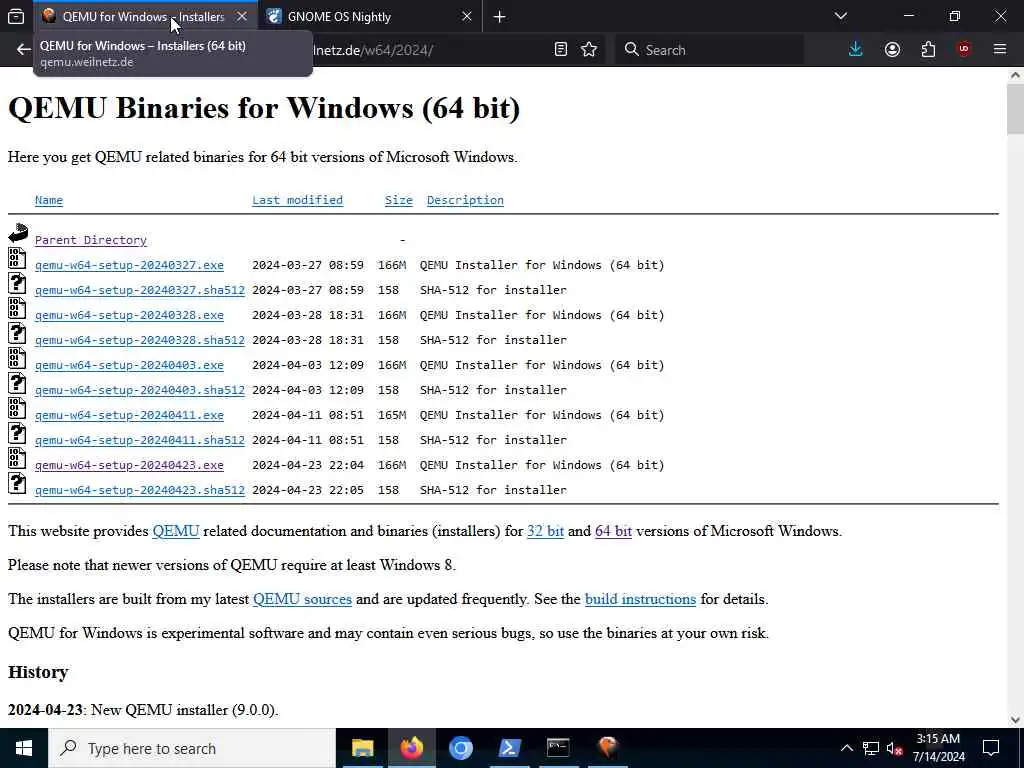1024x768 pixels.
Task: Open the notification center icon
Action: click(x=991, y=748)
